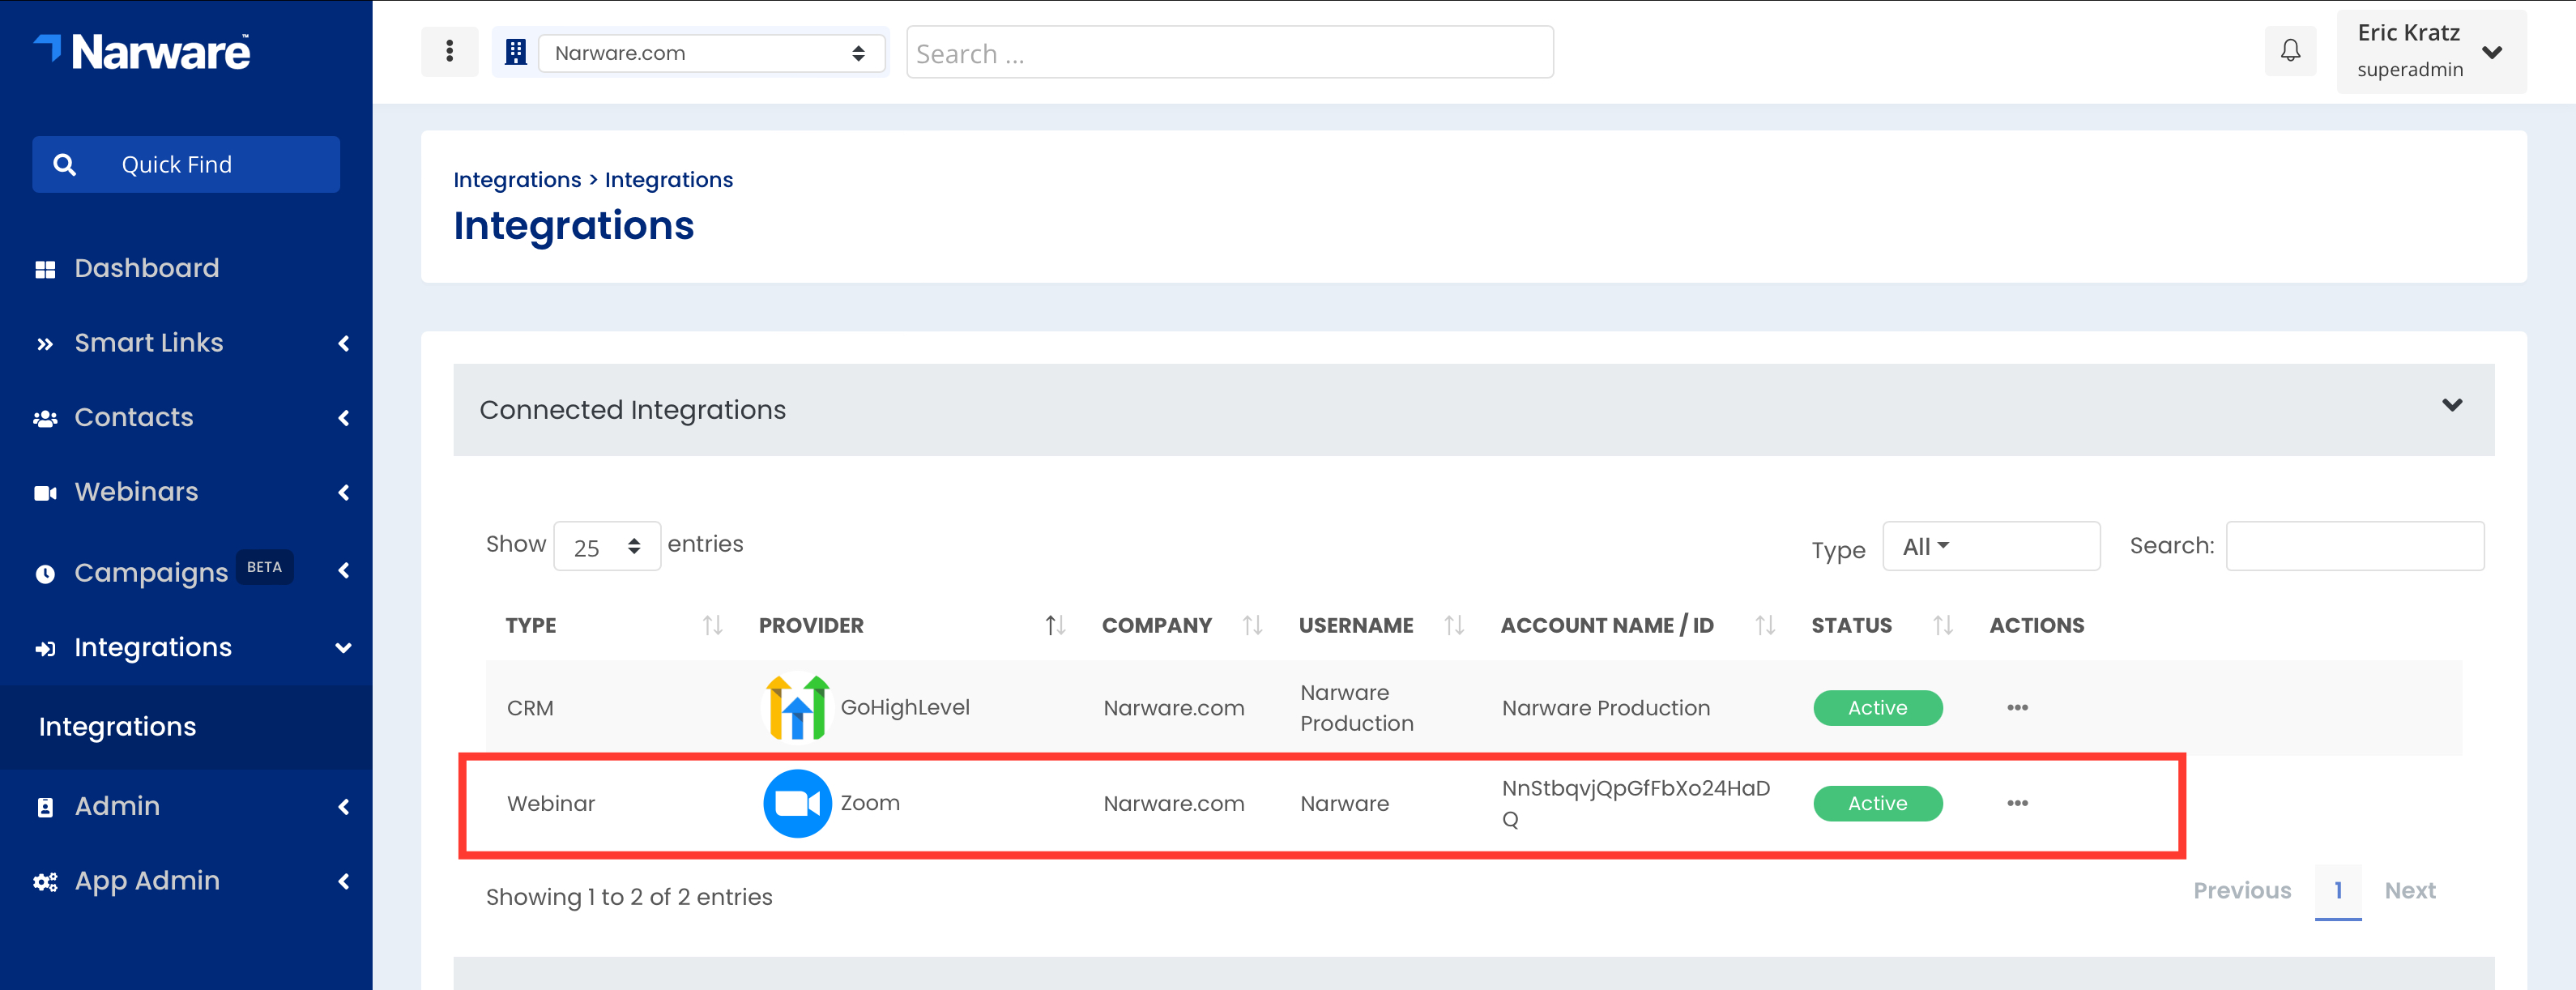
Task: Sort table by Status column
Action: point(1942,625)
